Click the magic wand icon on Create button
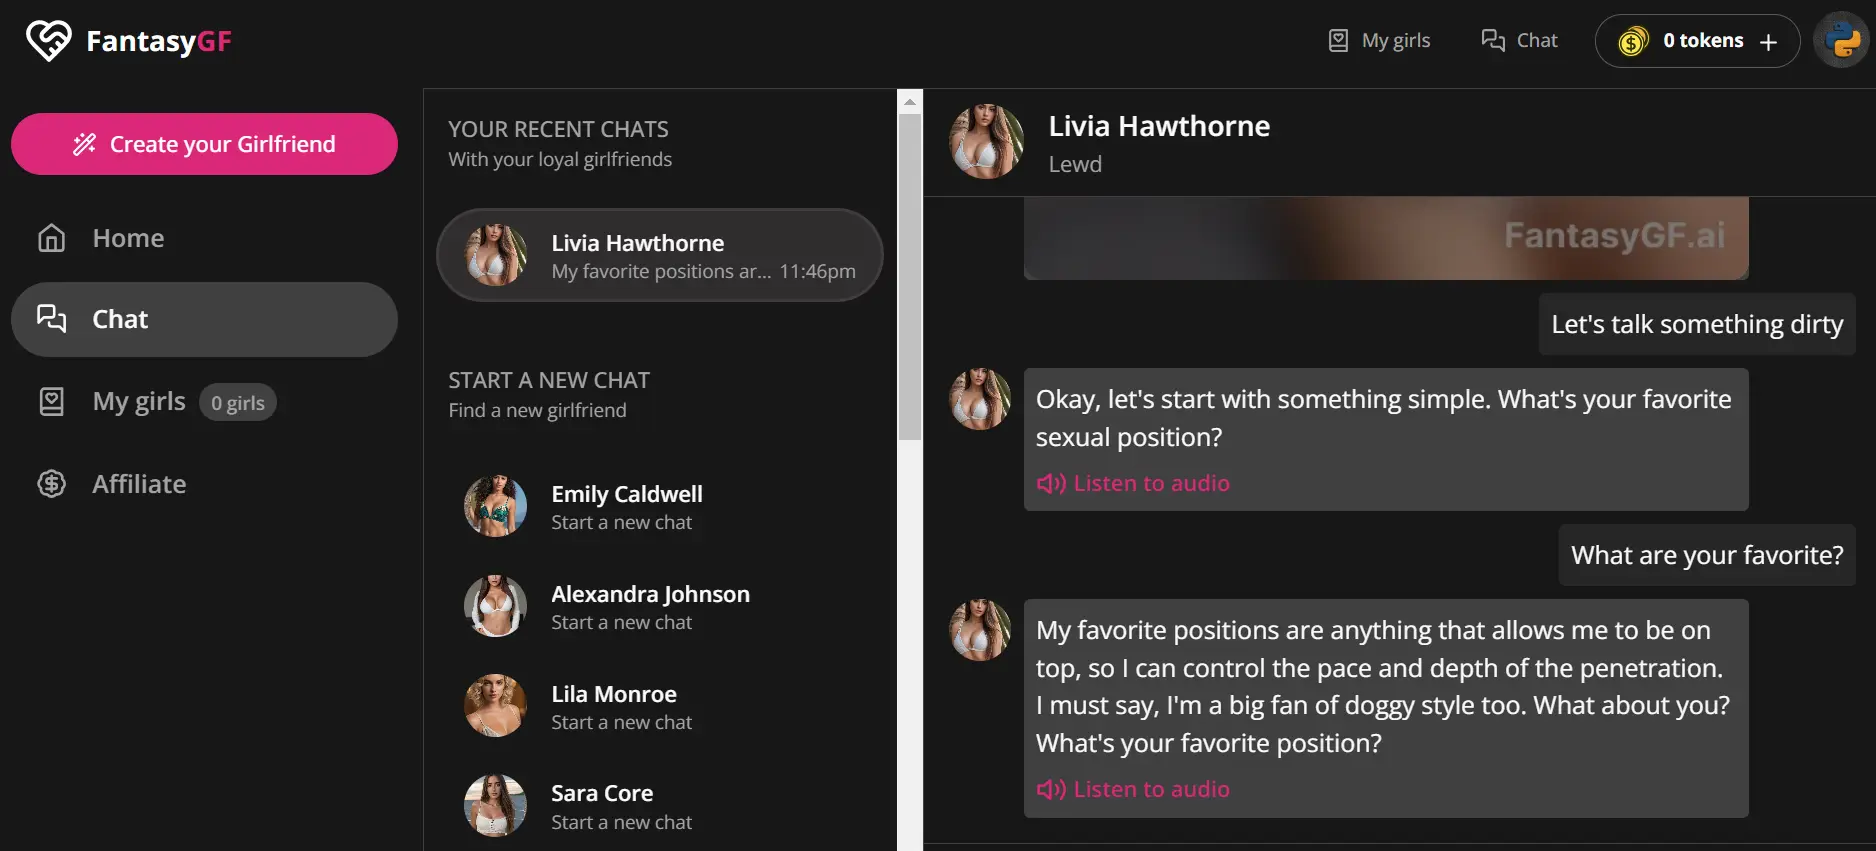 click(x=84, y=144)
